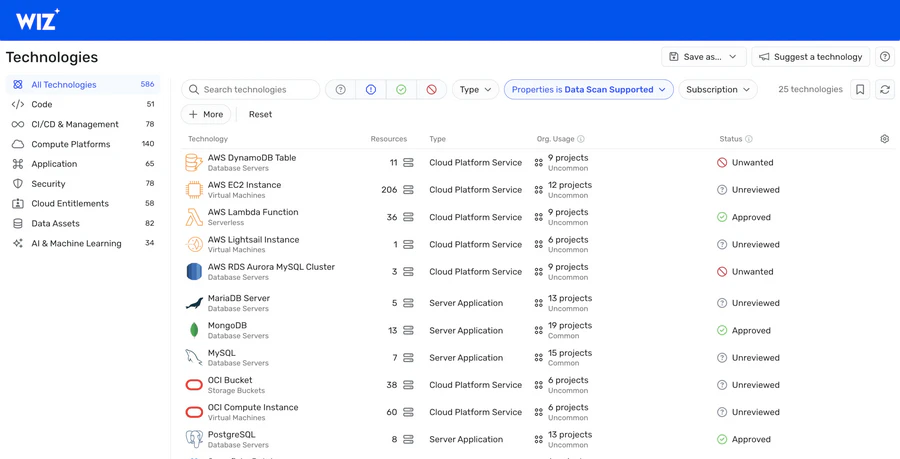
Task: Sort by Type column header
Action: click(437, 139)
